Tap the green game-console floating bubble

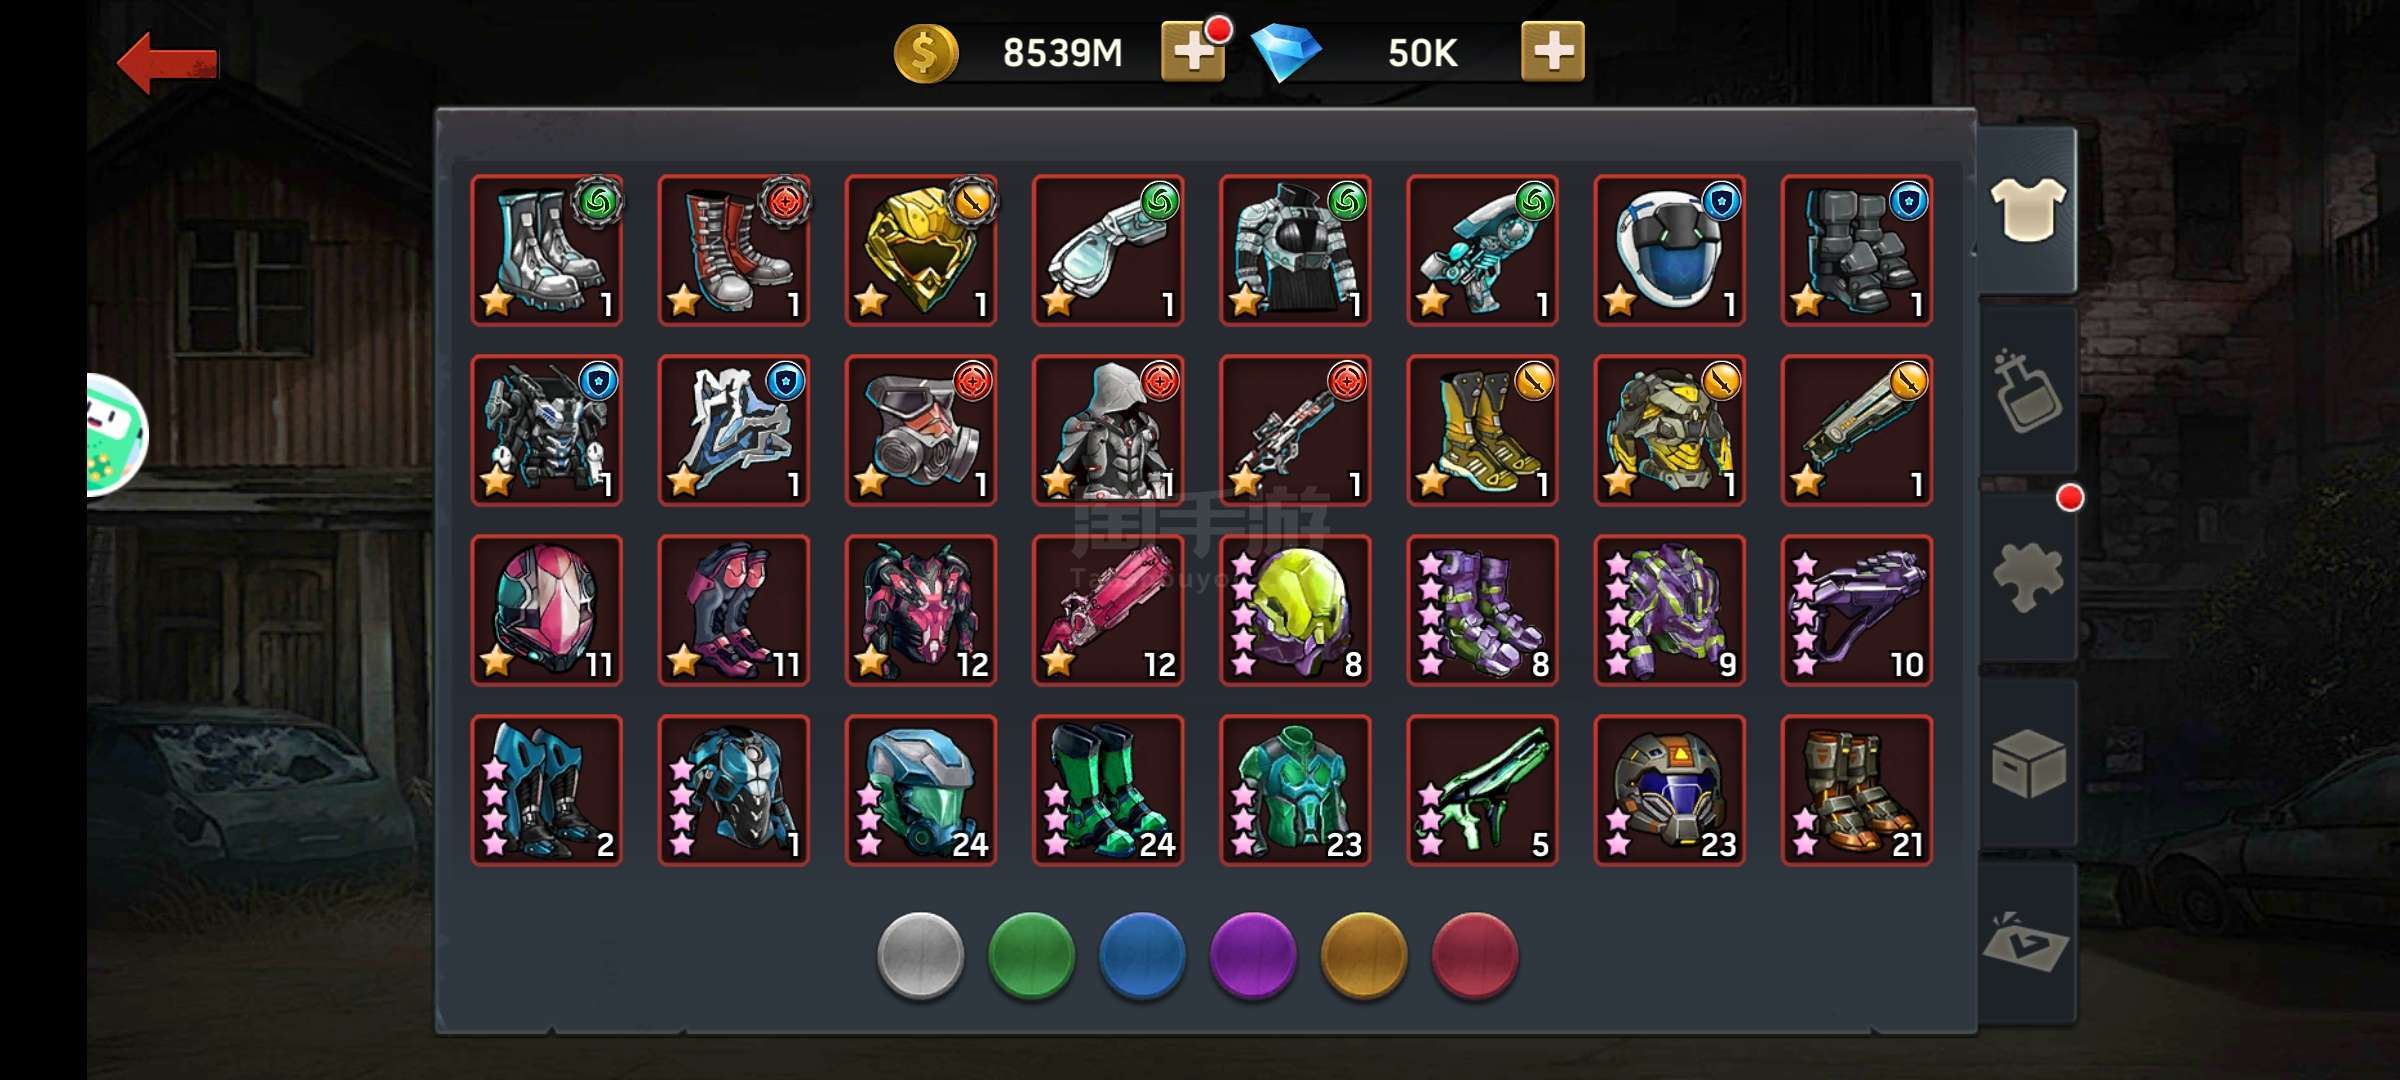click(x=116, y=435)
